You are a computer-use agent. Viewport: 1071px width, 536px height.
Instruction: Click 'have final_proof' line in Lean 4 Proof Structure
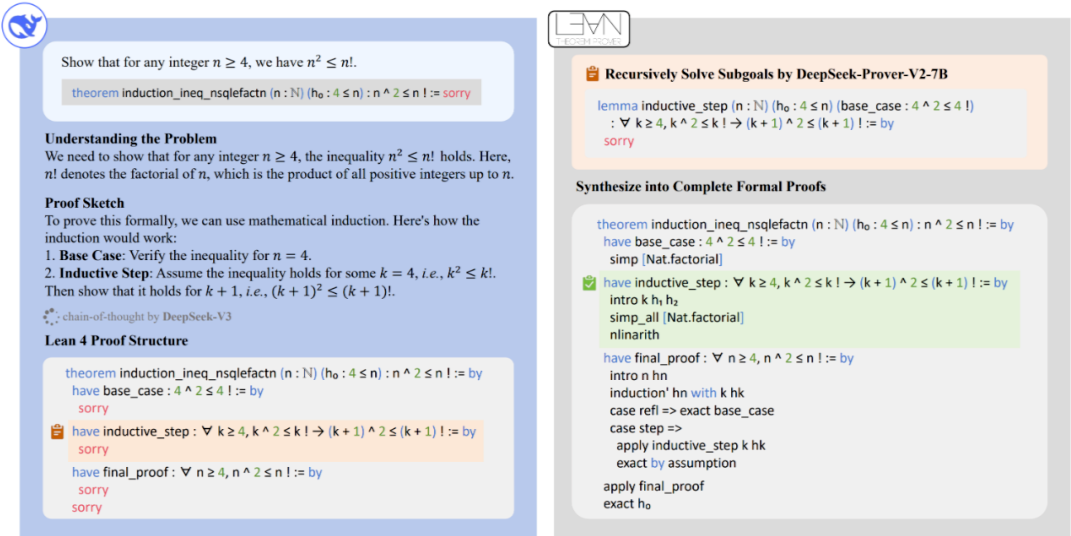pyautogui.click(x=197, y=472)
